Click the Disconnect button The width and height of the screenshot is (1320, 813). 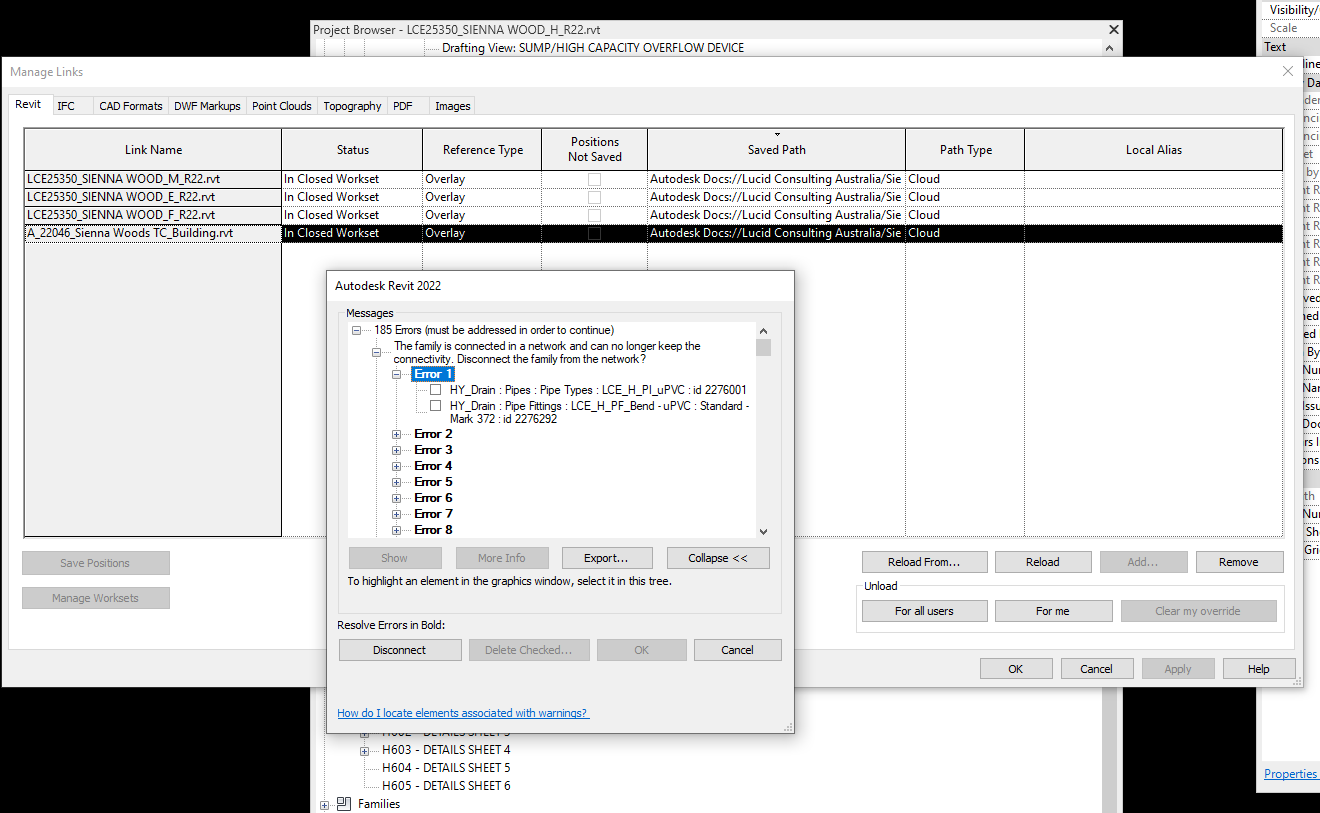click(399, 649)
